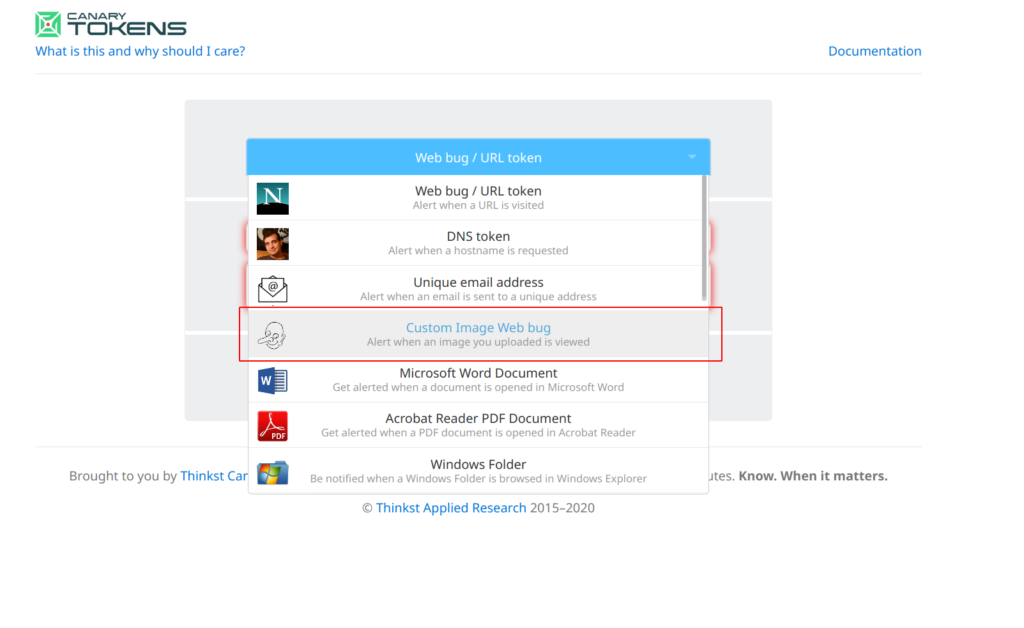Click 'Get alerted when a PDF document is opened' text

pos(478,432)
